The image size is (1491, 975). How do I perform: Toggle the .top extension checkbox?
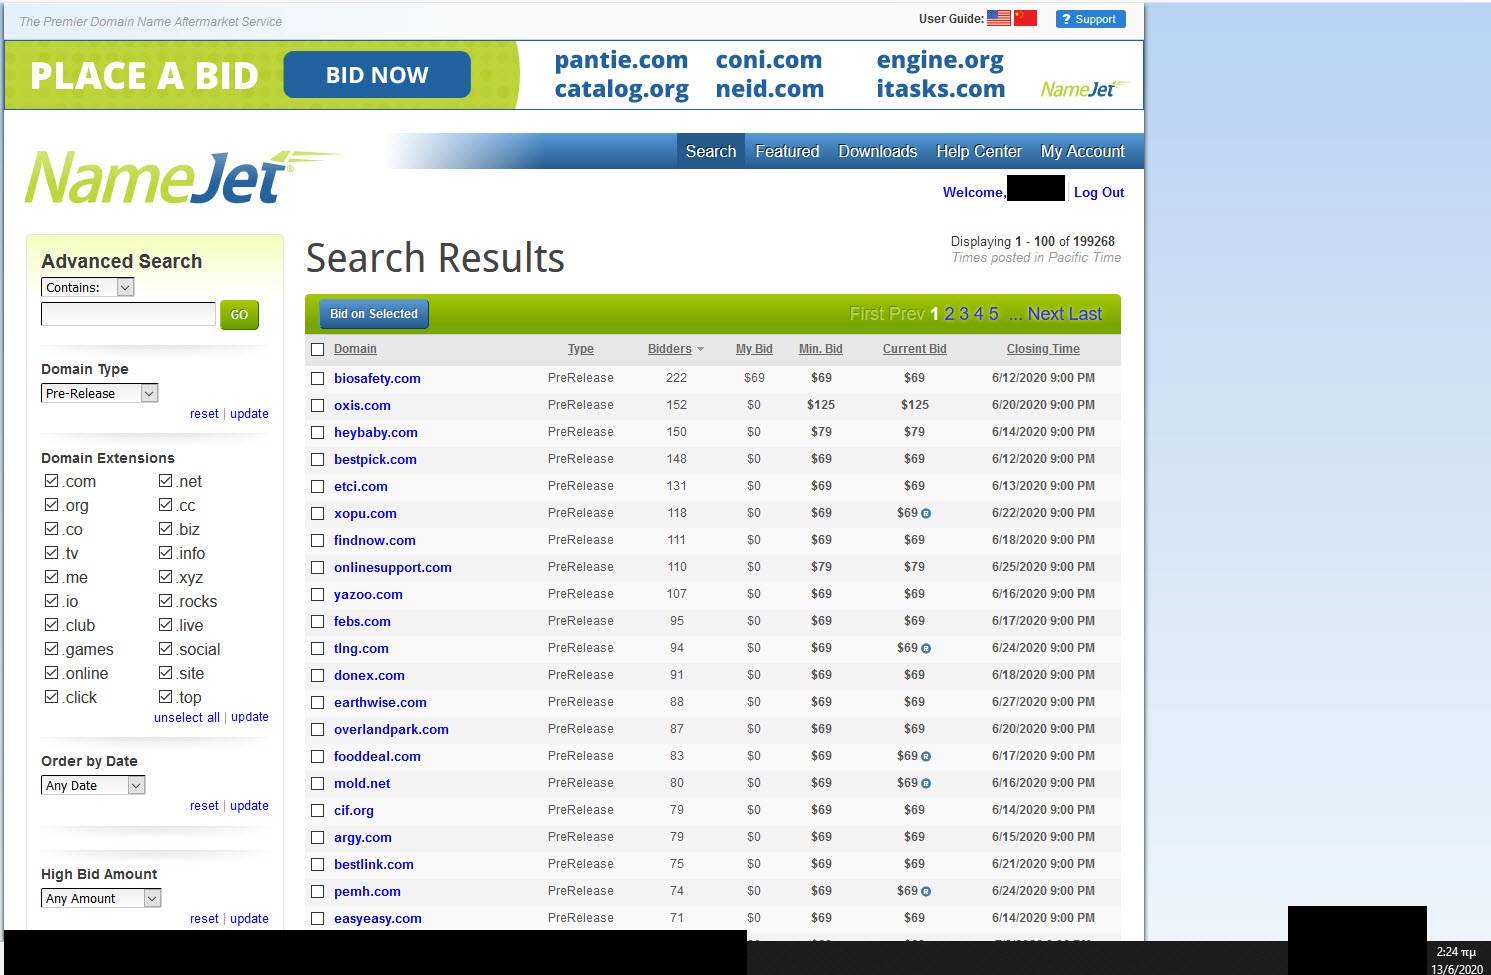click(165, 697)
